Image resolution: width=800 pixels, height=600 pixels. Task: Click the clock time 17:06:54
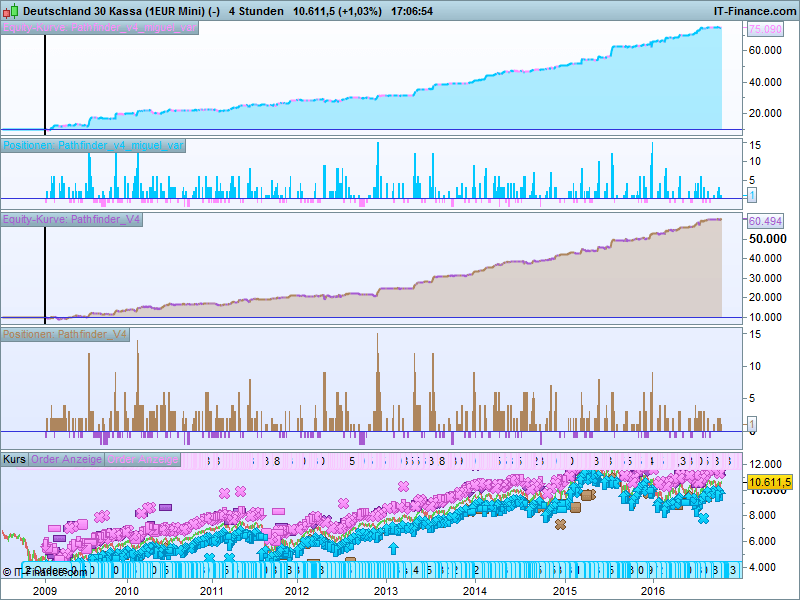click(x=412, y=11)
